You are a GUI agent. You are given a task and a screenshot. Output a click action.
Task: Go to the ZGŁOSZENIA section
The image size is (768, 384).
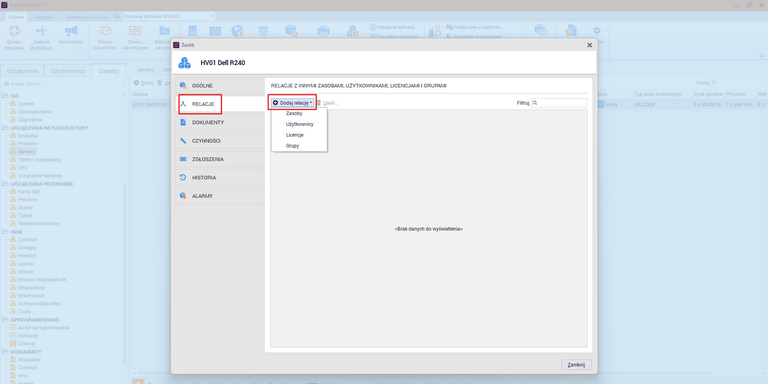point(220,159)
